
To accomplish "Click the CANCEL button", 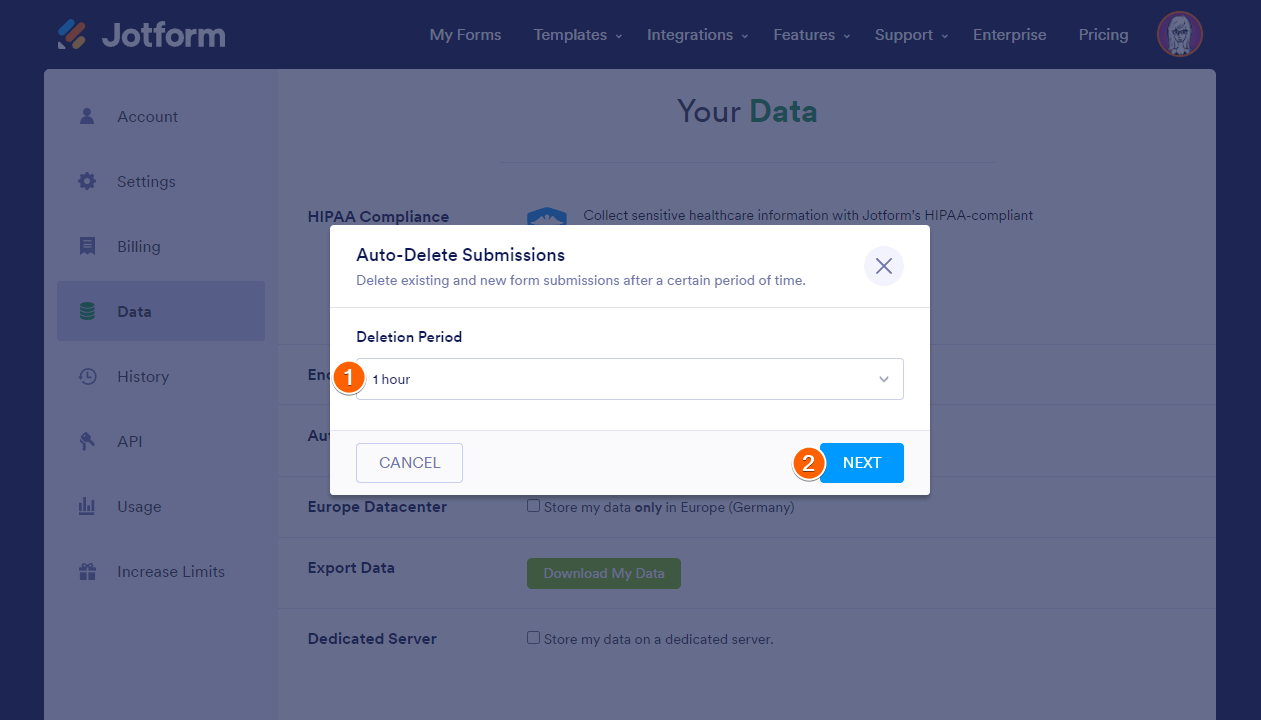I will pos(409,463).
